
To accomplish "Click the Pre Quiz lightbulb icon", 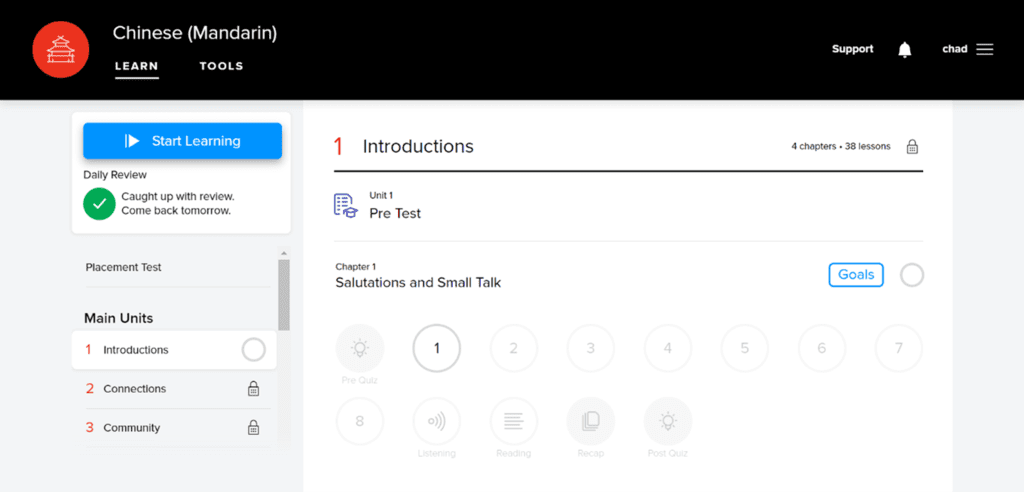I will 359,349.
